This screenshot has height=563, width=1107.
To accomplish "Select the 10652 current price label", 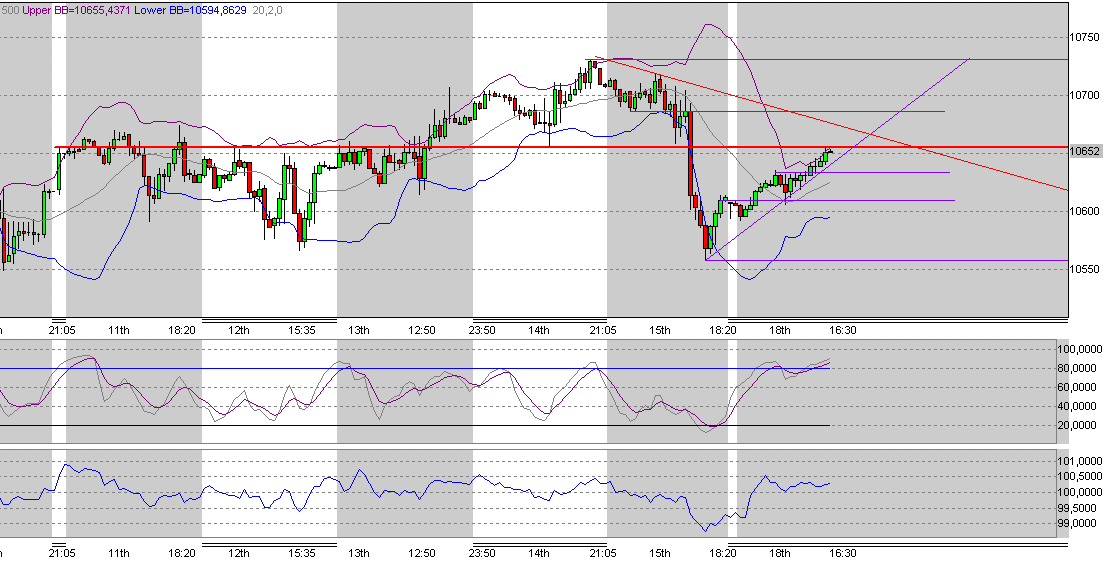I will click(x=1085, y=151).
